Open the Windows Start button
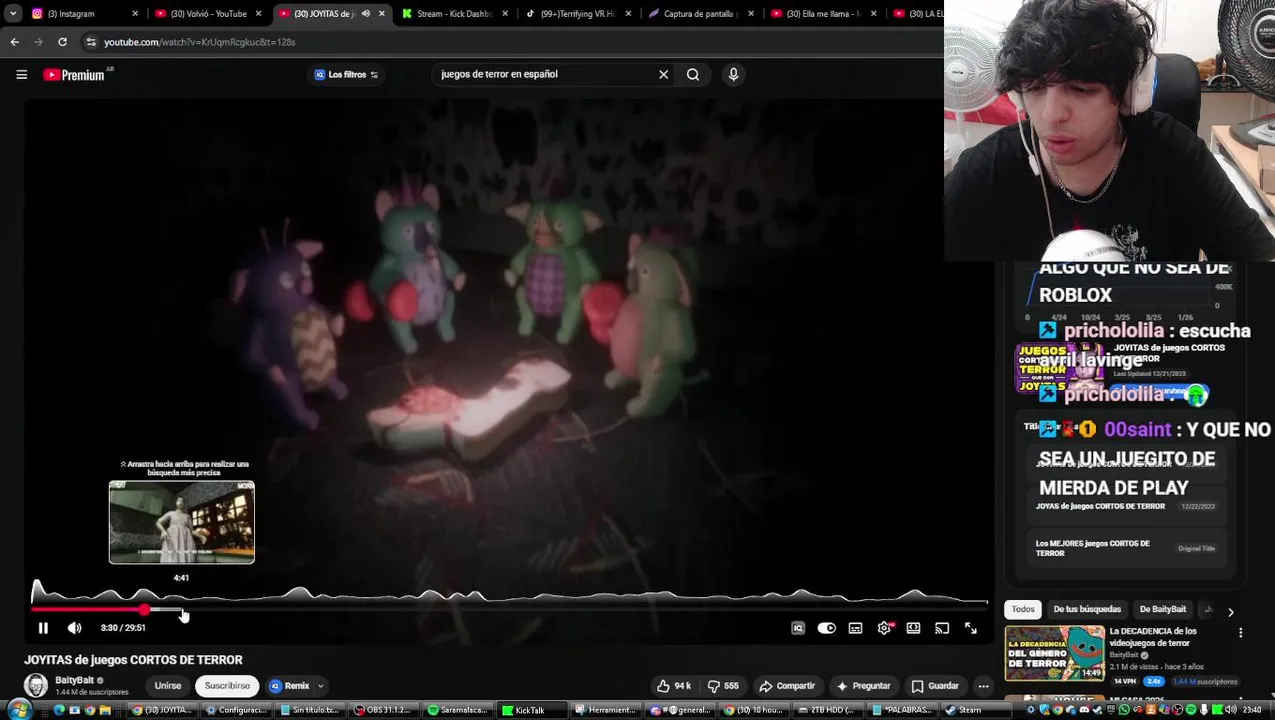This screenshot has height=720, width=1275. pos(19,710)
